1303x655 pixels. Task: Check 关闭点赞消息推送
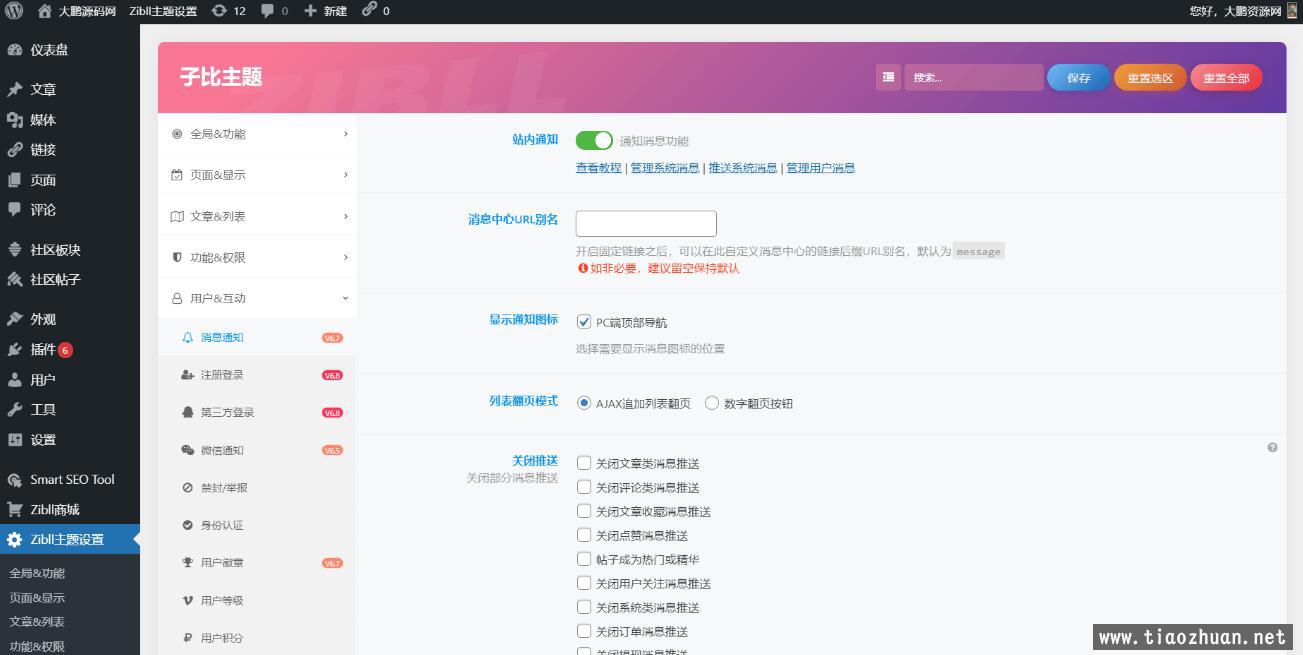click(584, 535)
